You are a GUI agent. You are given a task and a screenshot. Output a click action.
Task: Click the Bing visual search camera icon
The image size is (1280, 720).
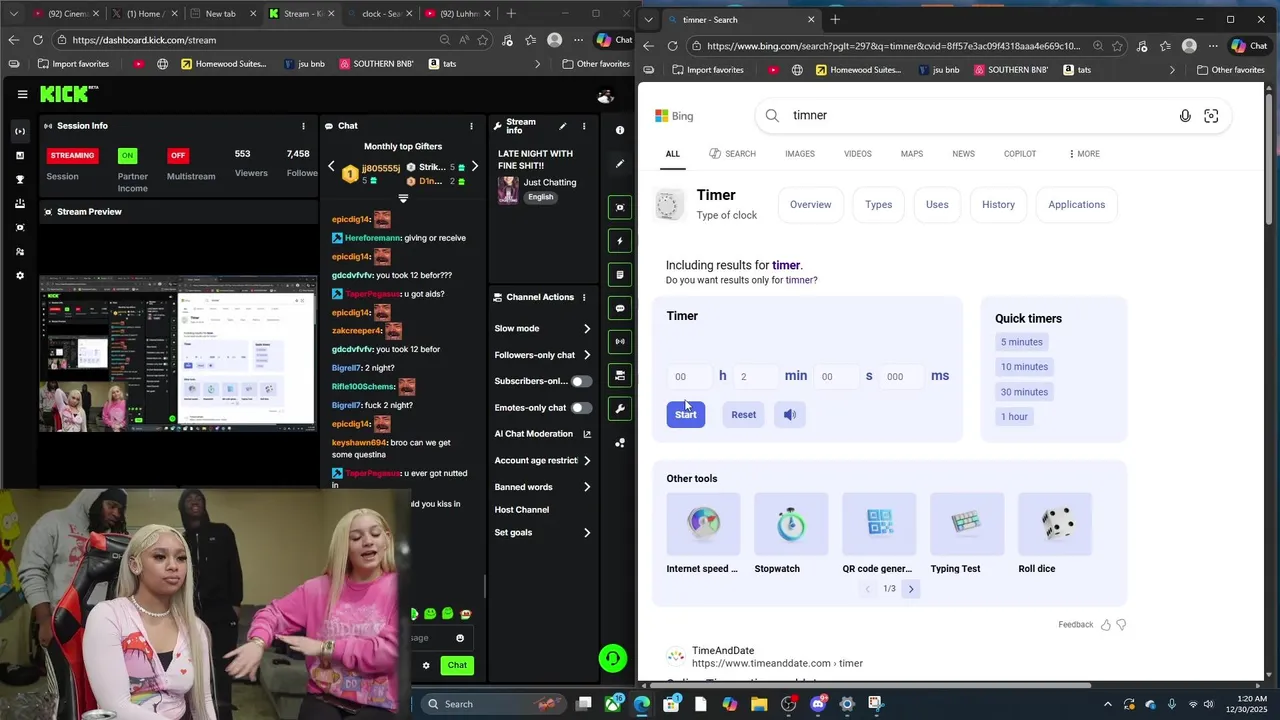click(1211, 116)
